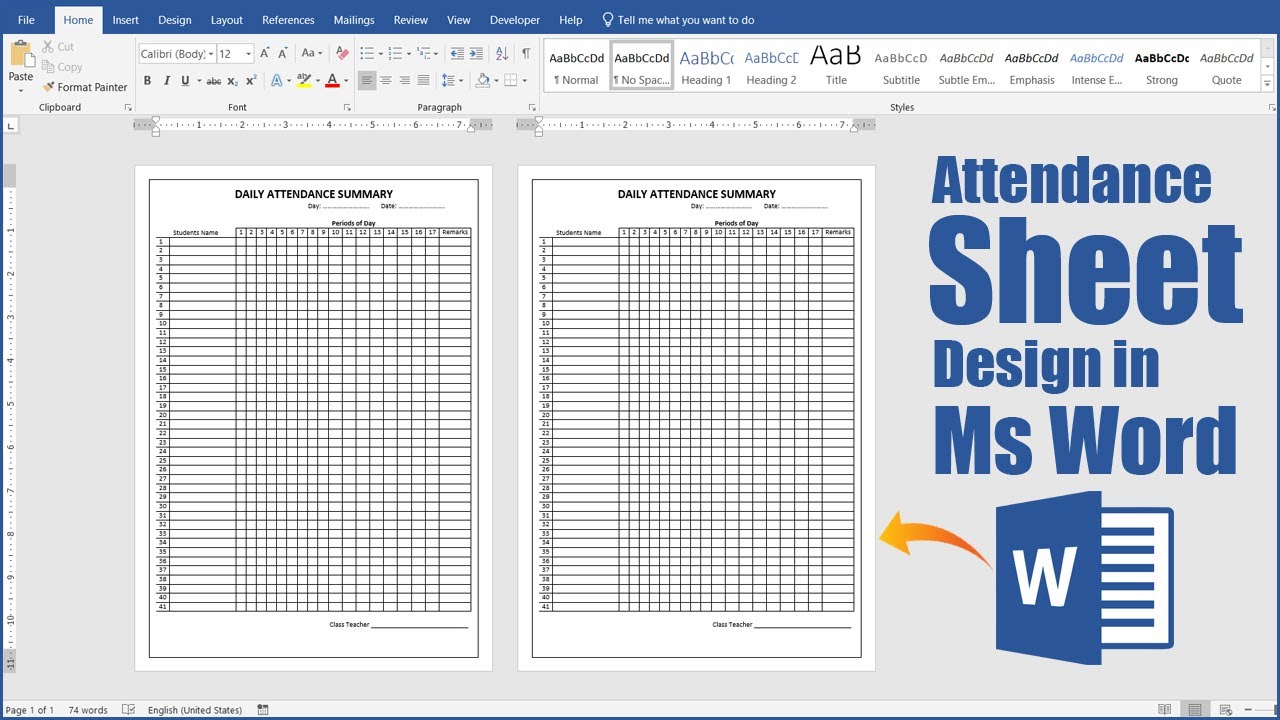This screenshot has width=1280, height=720.
Task: Open the Calibri font name dropdown
Action: tap(211, 54)
